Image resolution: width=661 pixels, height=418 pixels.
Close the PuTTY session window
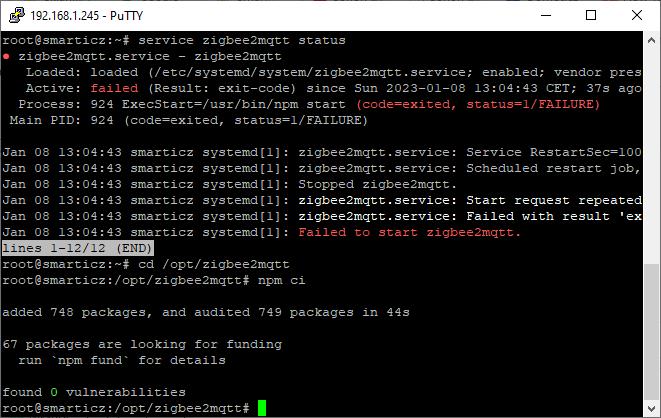(x=637, y=16)
